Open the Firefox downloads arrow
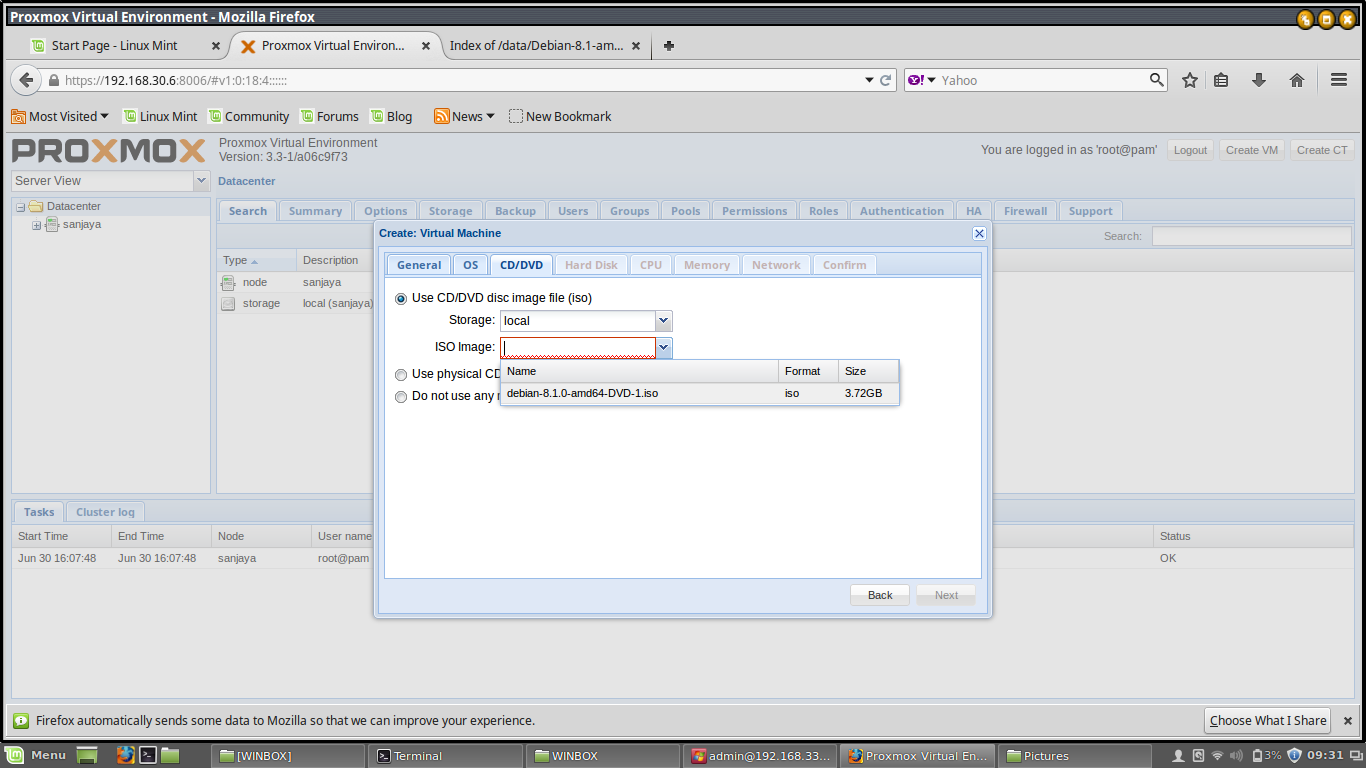This screenshot has width=1366, height=768. coord(1259,80)
